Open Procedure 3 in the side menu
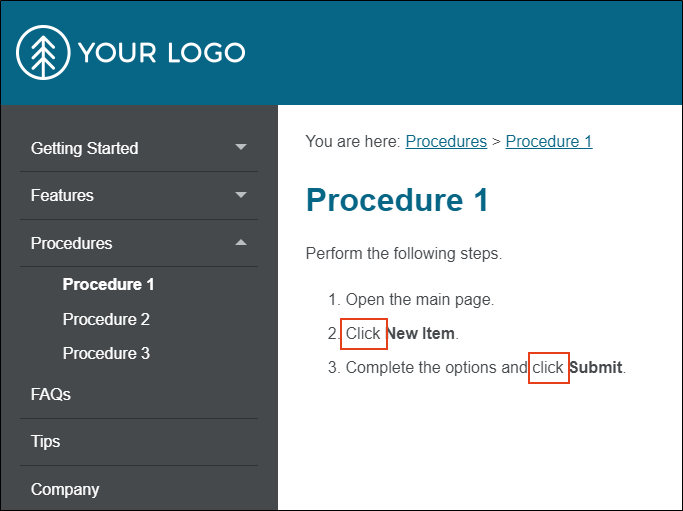The height and width of the screenshot is (511, 683). [106, 353]
